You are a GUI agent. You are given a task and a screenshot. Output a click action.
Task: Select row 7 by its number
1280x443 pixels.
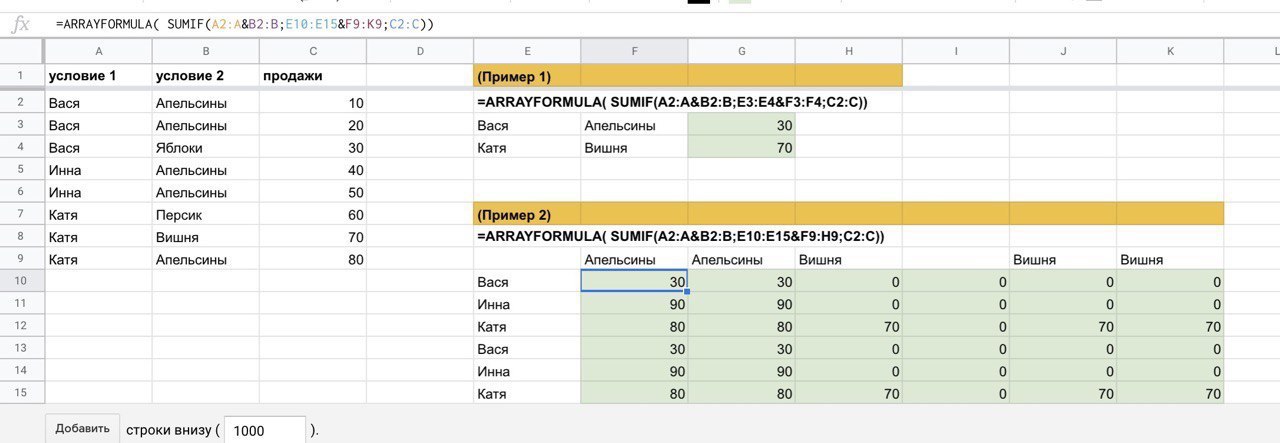21,214
